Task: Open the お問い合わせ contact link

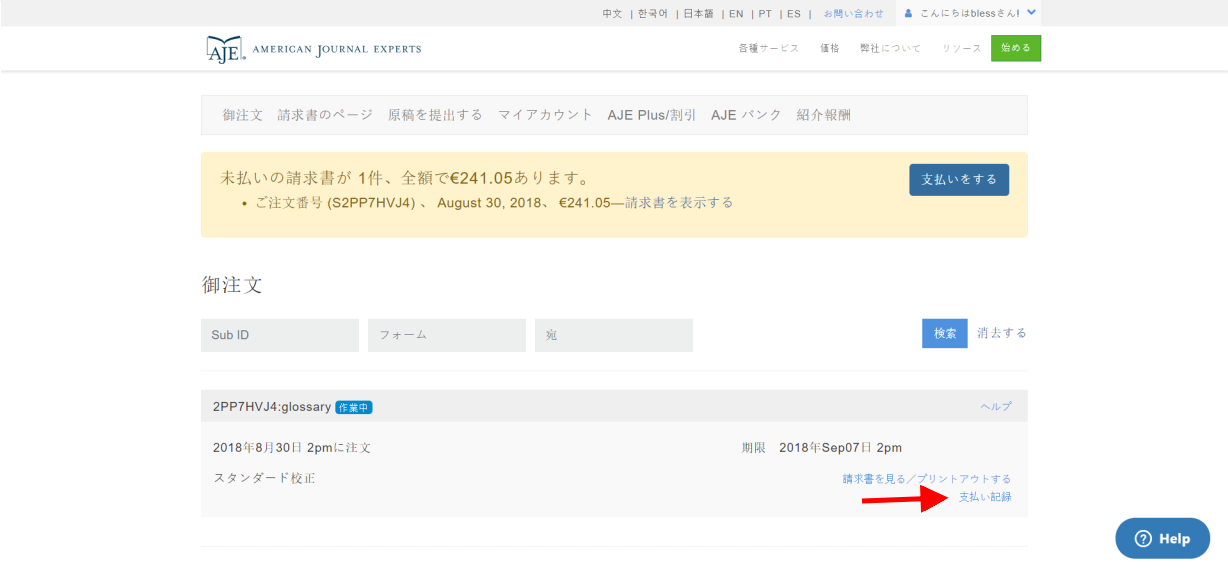Action: point(854,13)
